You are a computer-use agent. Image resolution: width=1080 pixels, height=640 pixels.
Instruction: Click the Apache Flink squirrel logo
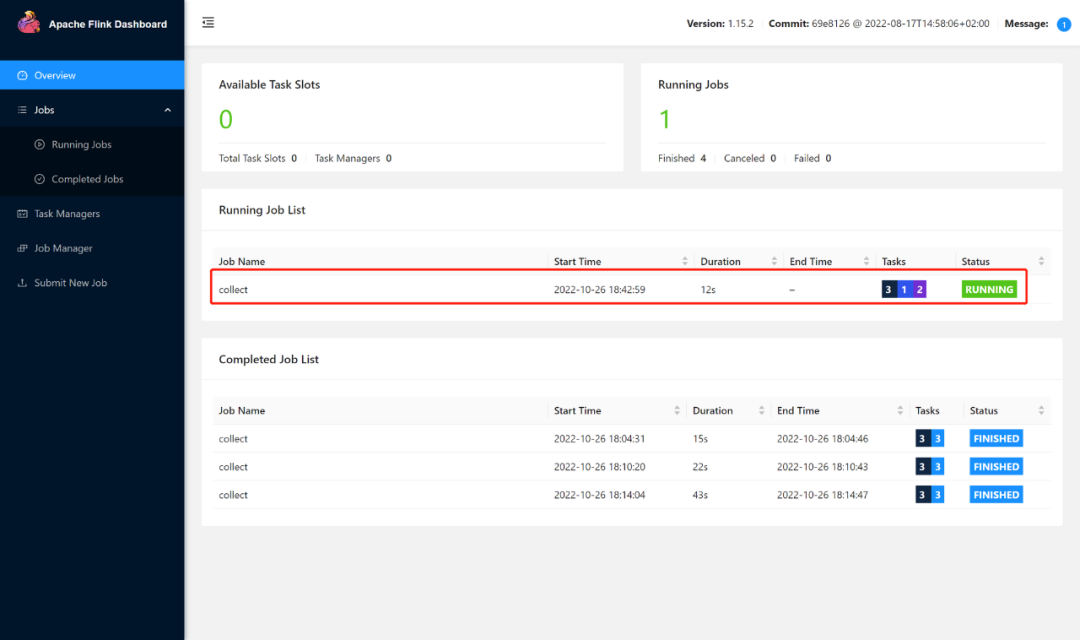(x=28, y=22)
